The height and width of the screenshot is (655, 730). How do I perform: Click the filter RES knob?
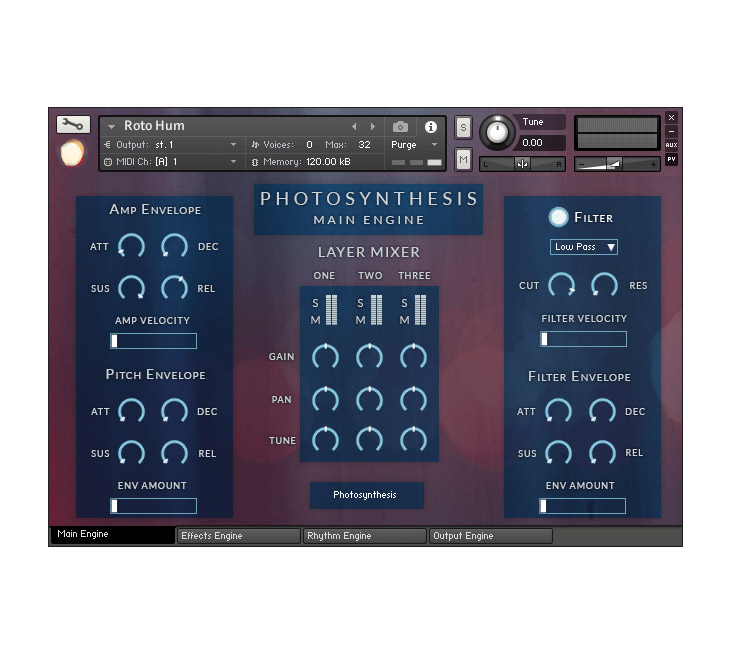pyautogui.click(x=604, y=285)
